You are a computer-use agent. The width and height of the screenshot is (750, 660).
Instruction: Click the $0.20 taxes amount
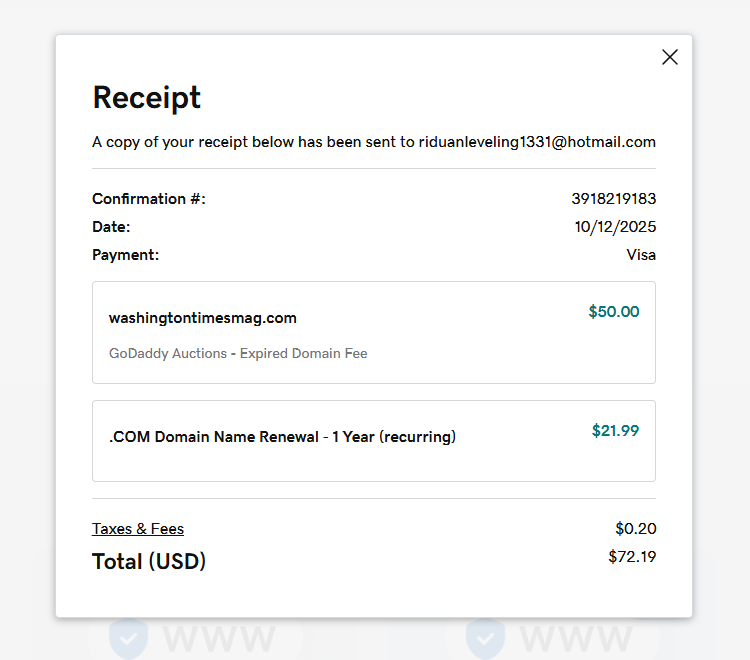(636, 529)
